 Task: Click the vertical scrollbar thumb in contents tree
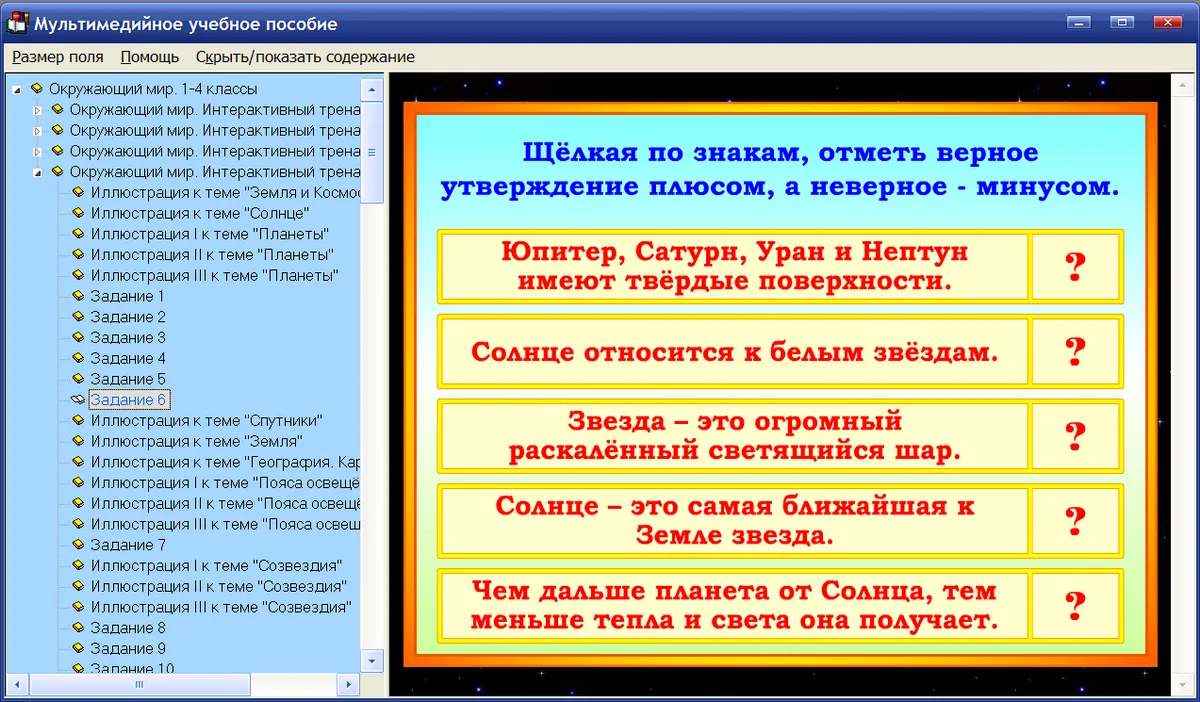click(x=372, y=152)
